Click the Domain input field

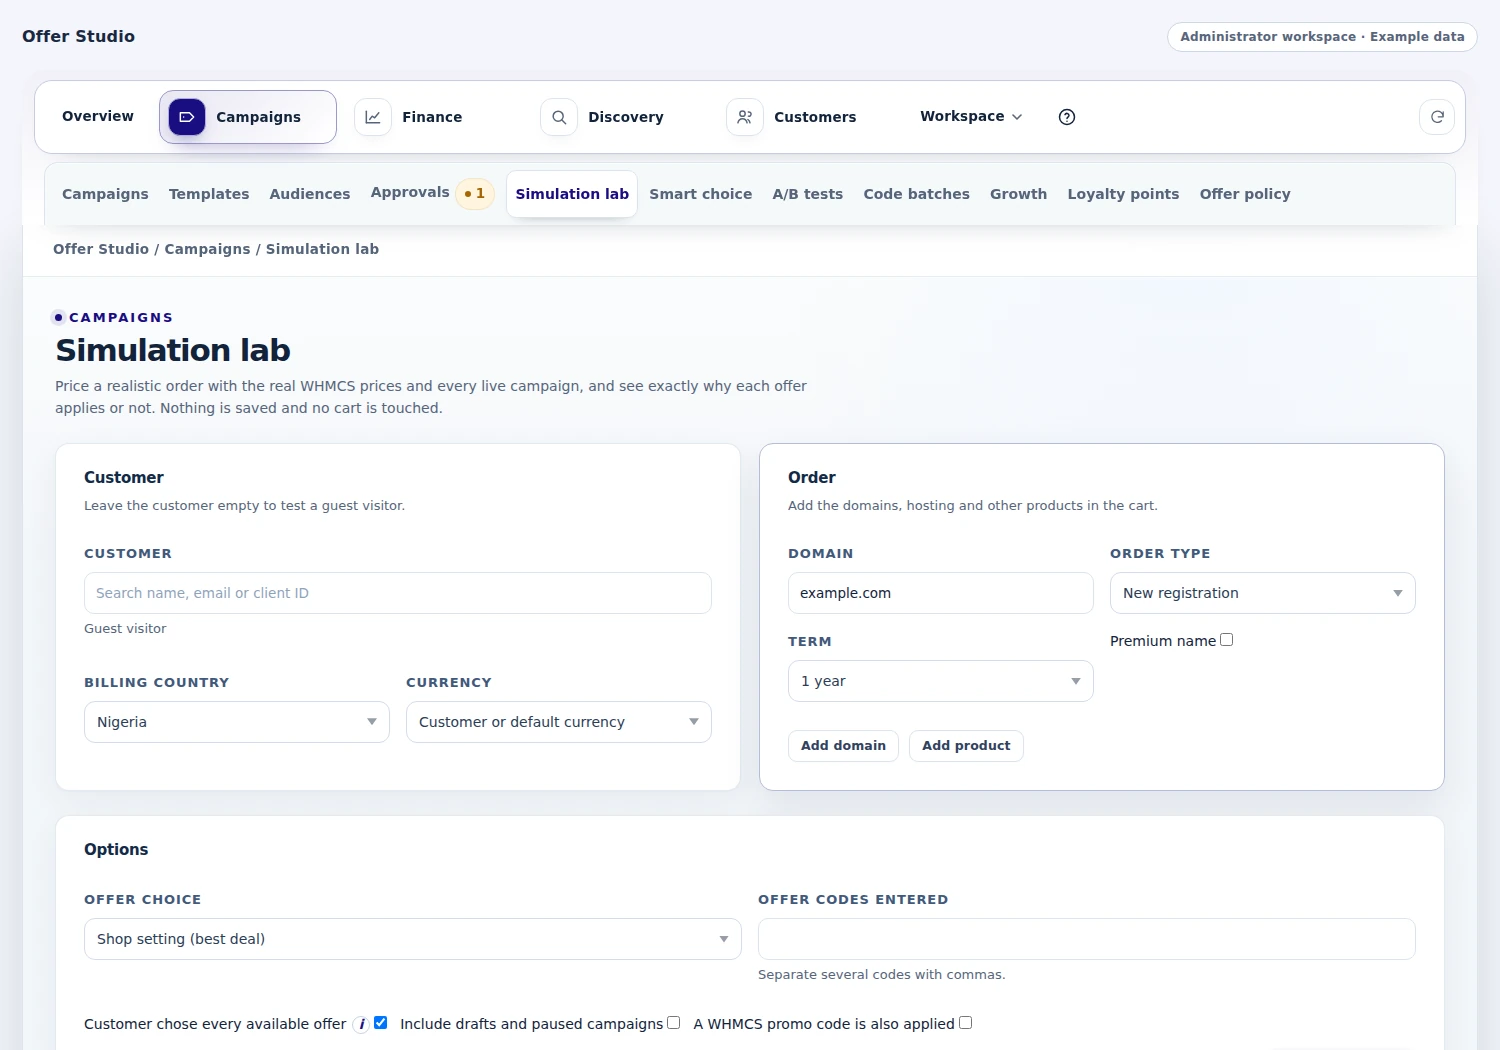tap(941, 593)
